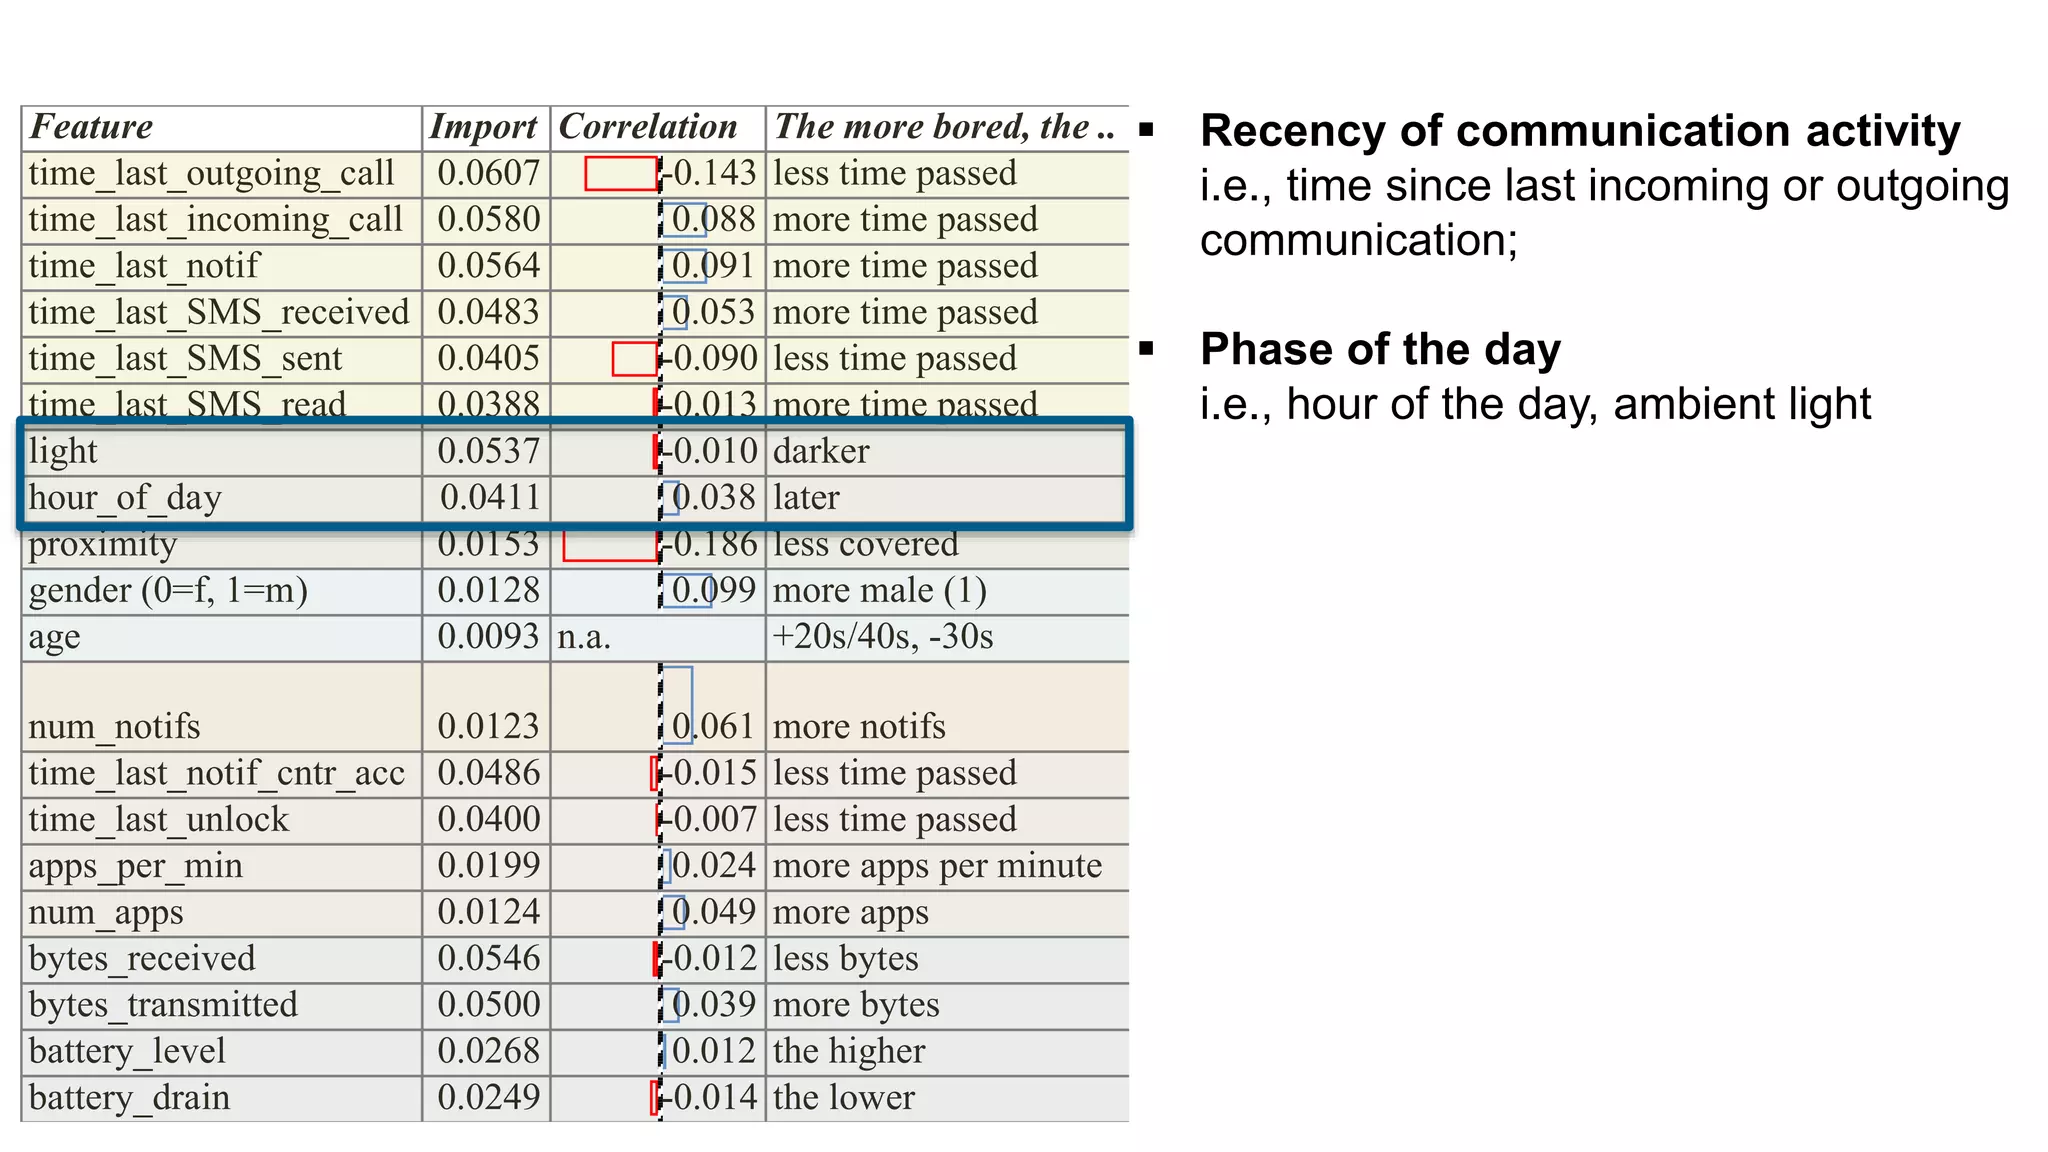Viewport: 2048px width, 1152px height.
Task: Click correlation value -0.186 for proximity
Action: pyautogui.click(x=710, y=545)
